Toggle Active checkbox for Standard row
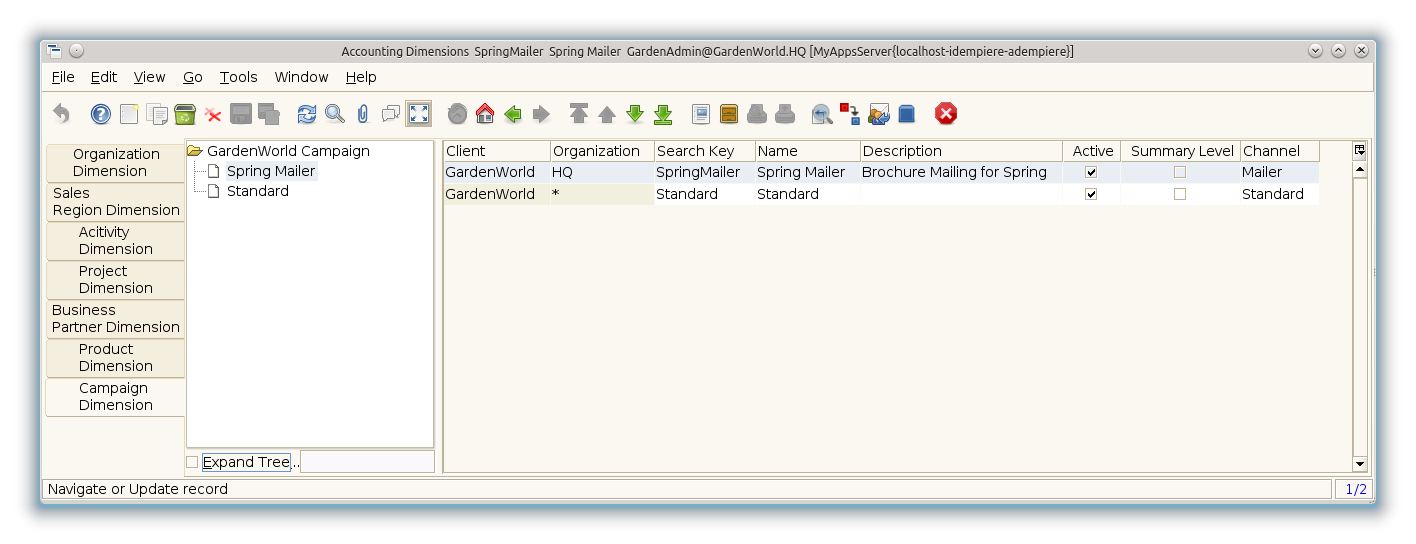 (x=1091, y=194)
